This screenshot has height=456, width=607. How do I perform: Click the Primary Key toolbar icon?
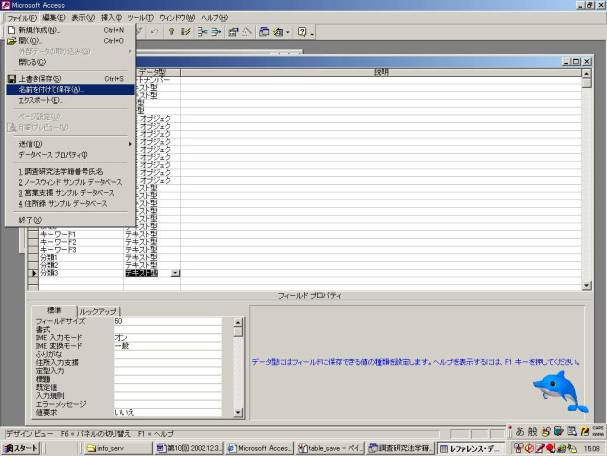pos(171,32)
